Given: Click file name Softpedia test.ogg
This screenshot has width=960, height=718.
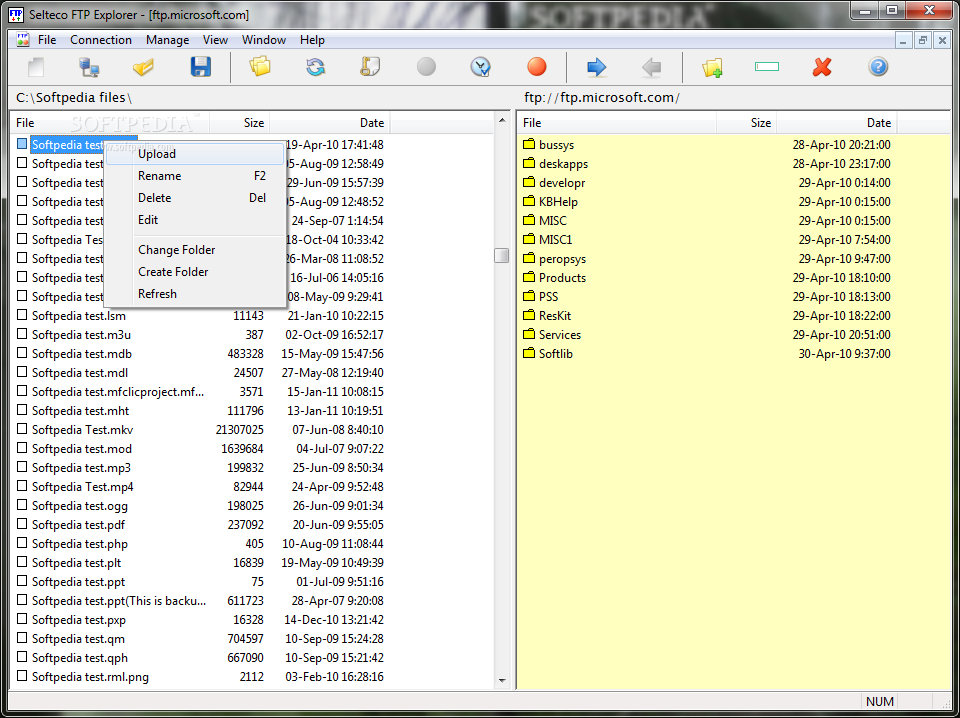Looking at the screenshot, I should click(x=80, y=505).
